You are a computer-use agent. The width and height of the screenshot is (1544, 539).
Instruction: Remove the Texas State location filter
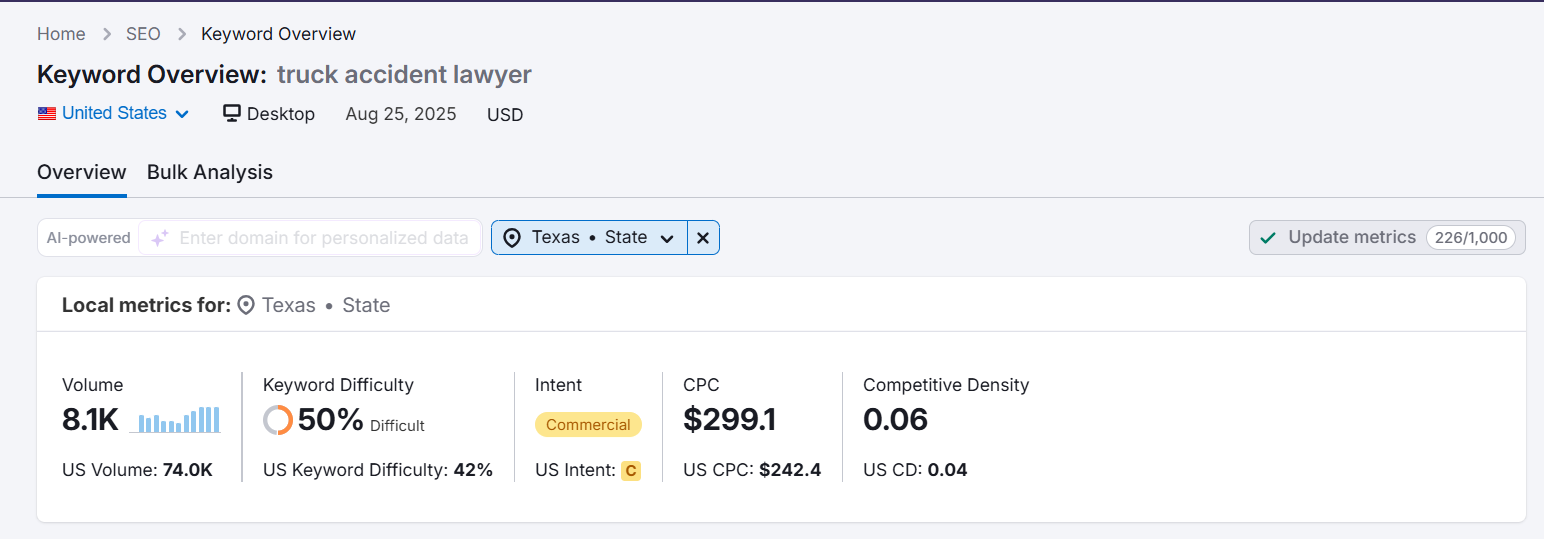[703, 238]
